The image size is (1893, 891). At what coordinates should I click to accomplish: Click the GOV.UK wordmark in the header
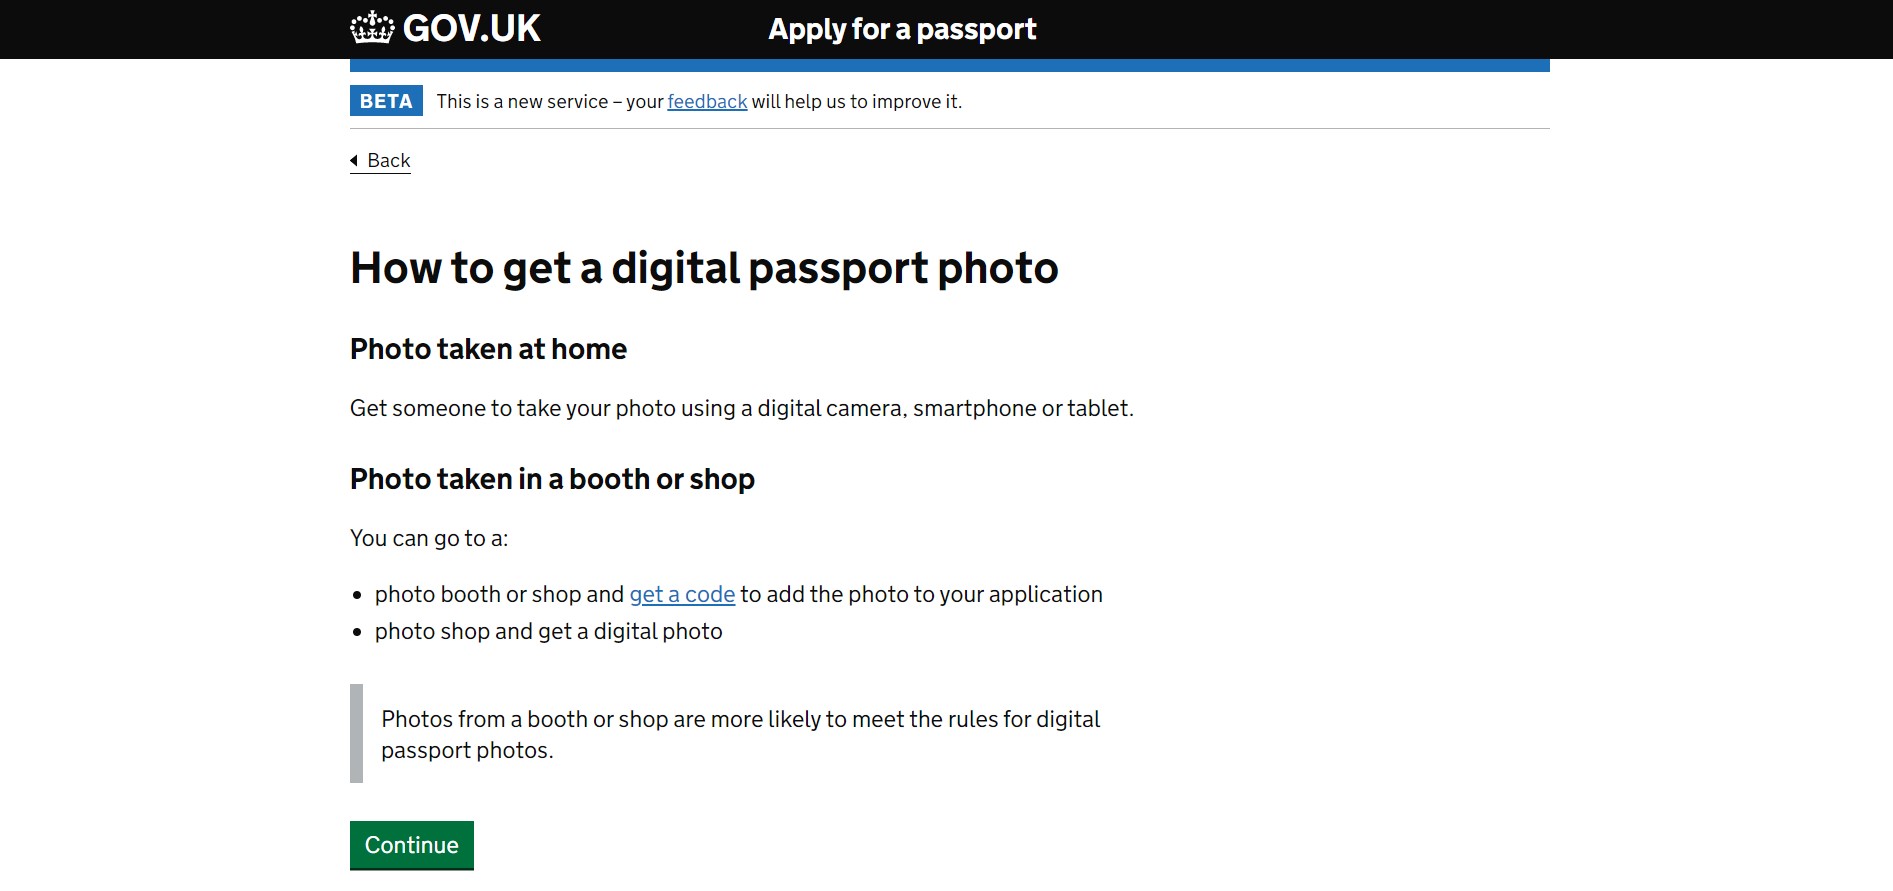click(x=472, y=28)
